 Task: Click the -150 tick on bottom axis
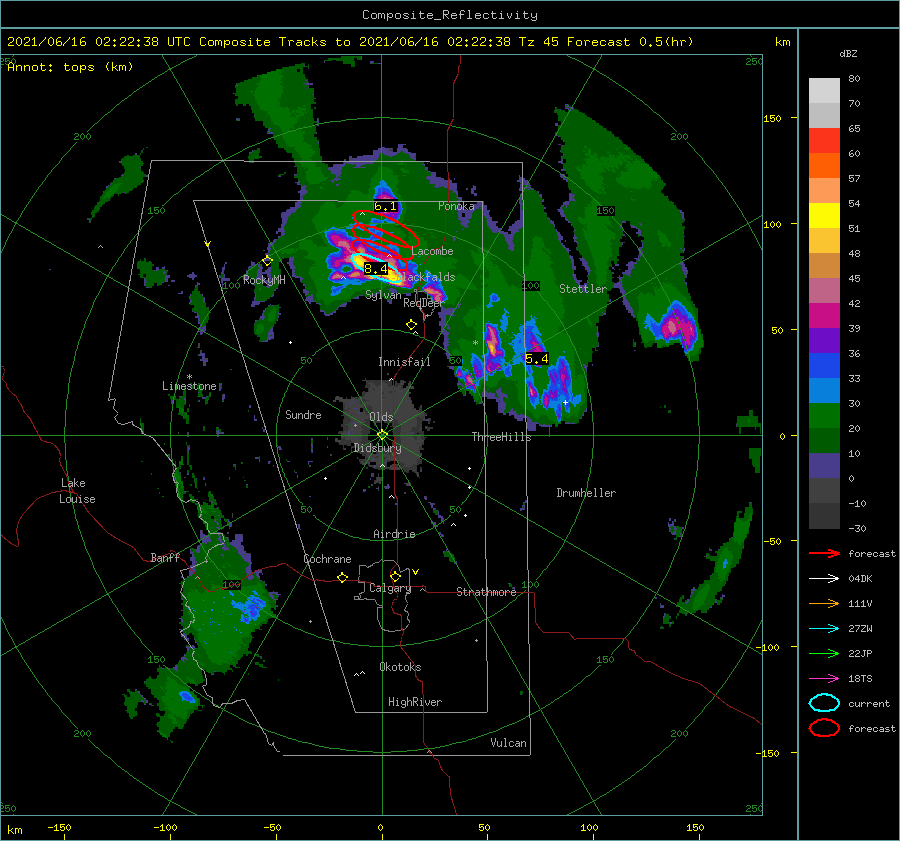59,827
